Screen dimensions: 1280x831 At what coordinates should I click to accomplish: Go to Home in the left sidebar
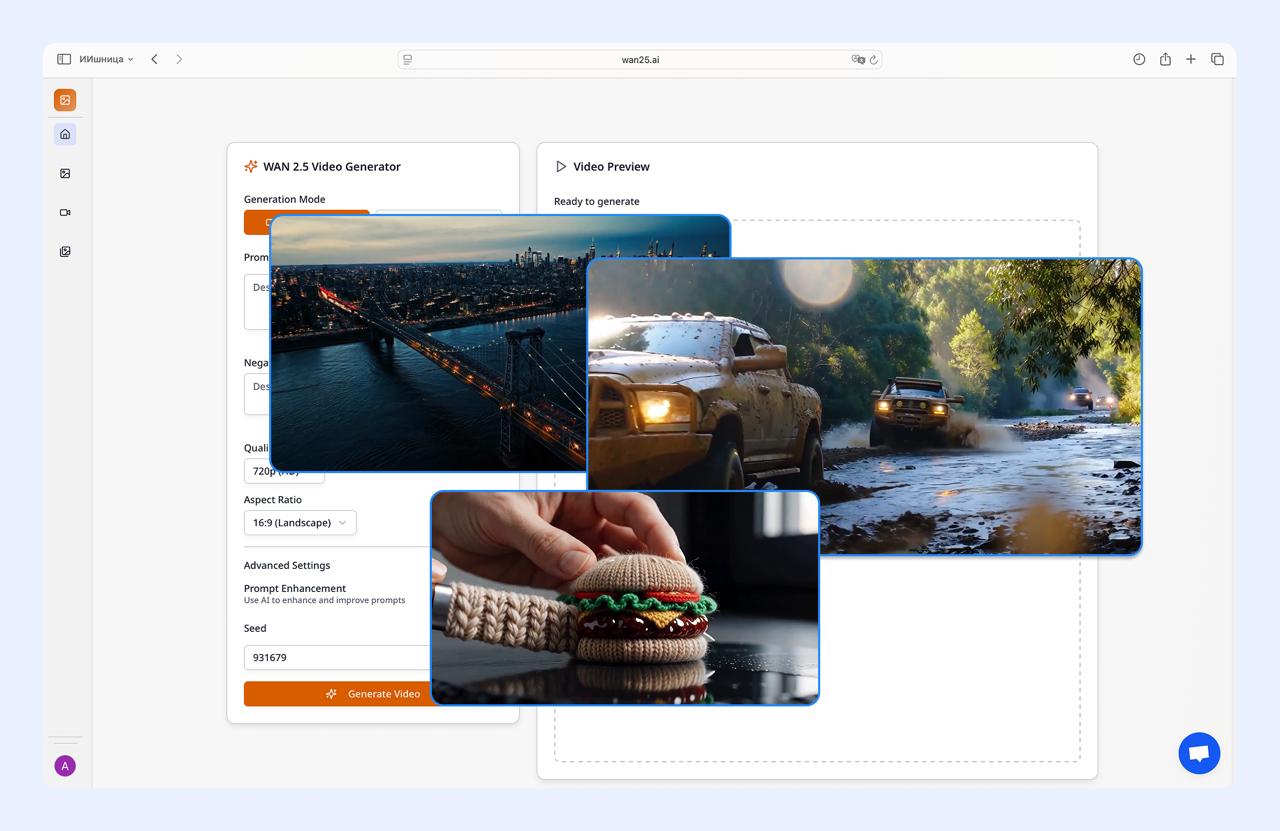[x=65, y=134]
